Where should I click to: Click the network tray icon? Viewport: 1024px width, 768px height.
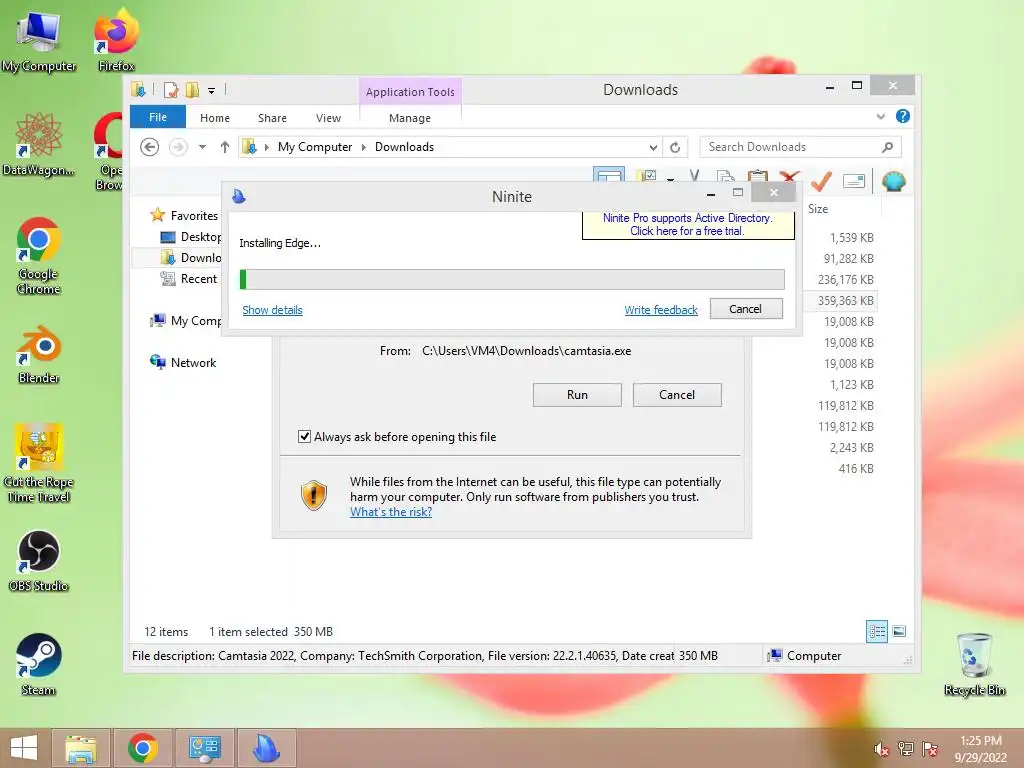tap(906, 749)
